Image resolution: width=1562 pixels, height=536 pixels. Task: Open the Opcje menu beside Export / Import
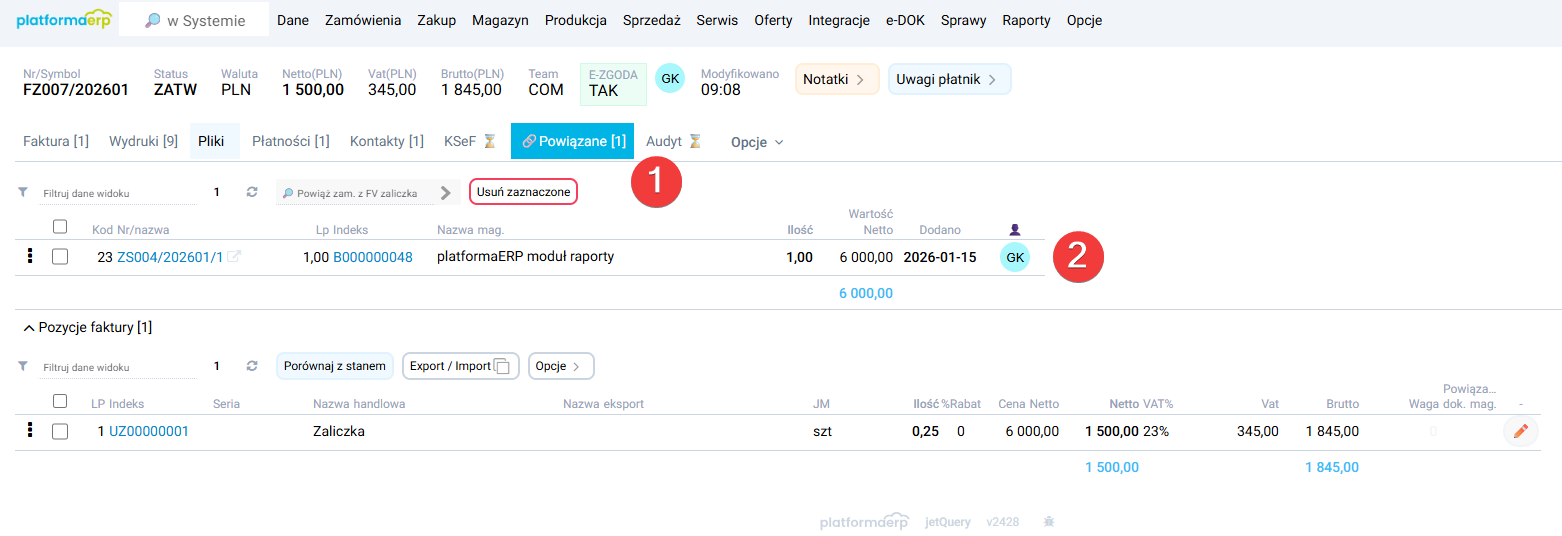pyautogui.click(x=560, y=366)
